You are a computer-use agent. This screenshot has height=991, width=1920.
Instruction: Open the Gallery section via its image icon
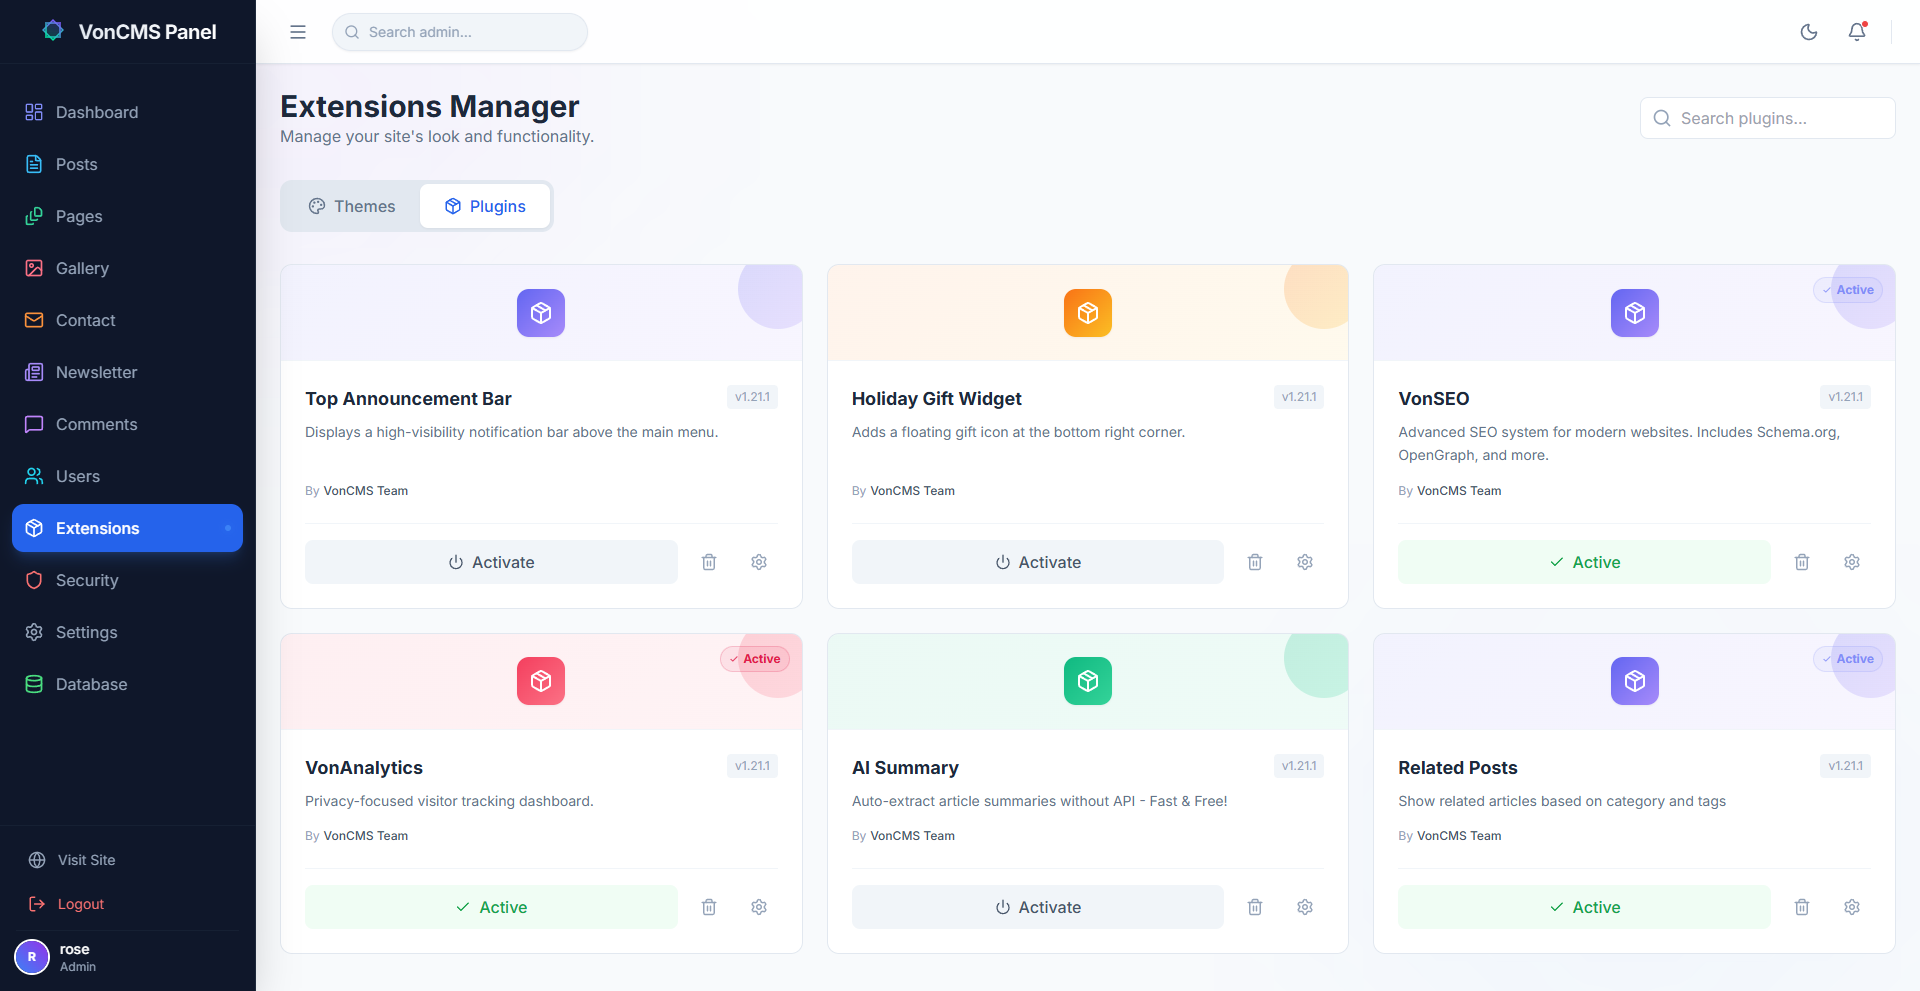pos(33,268)
